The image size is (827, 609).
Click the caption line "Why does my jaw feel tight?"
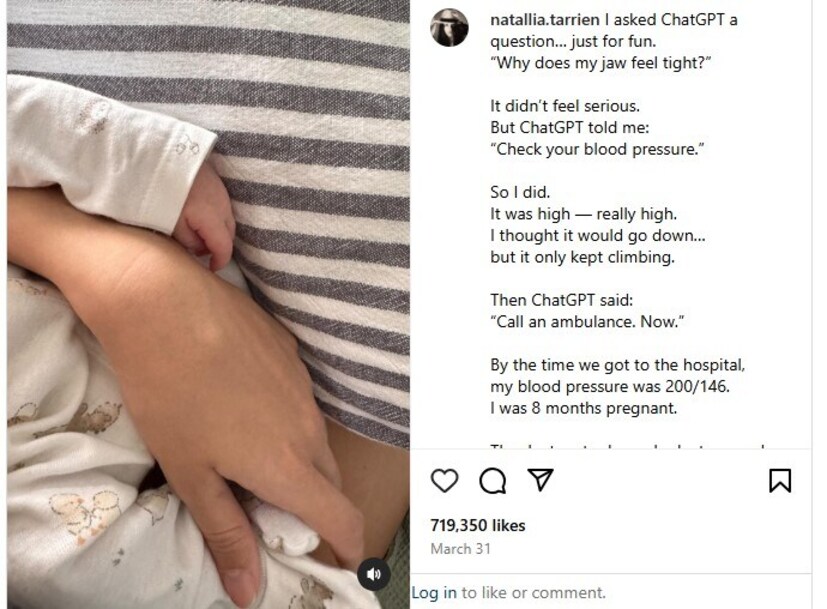(x=600, y=63)
